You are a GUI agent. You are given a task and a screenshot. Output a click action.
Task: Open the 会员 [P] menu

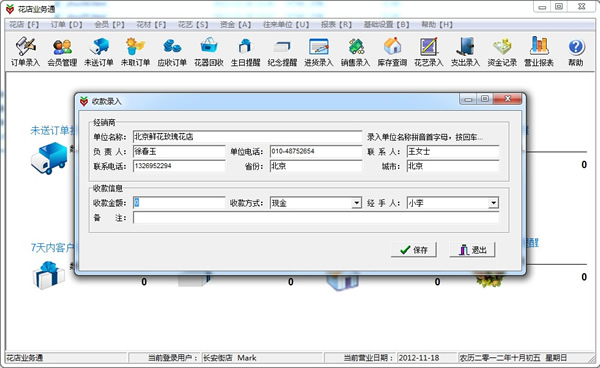[x=109, y=25]
